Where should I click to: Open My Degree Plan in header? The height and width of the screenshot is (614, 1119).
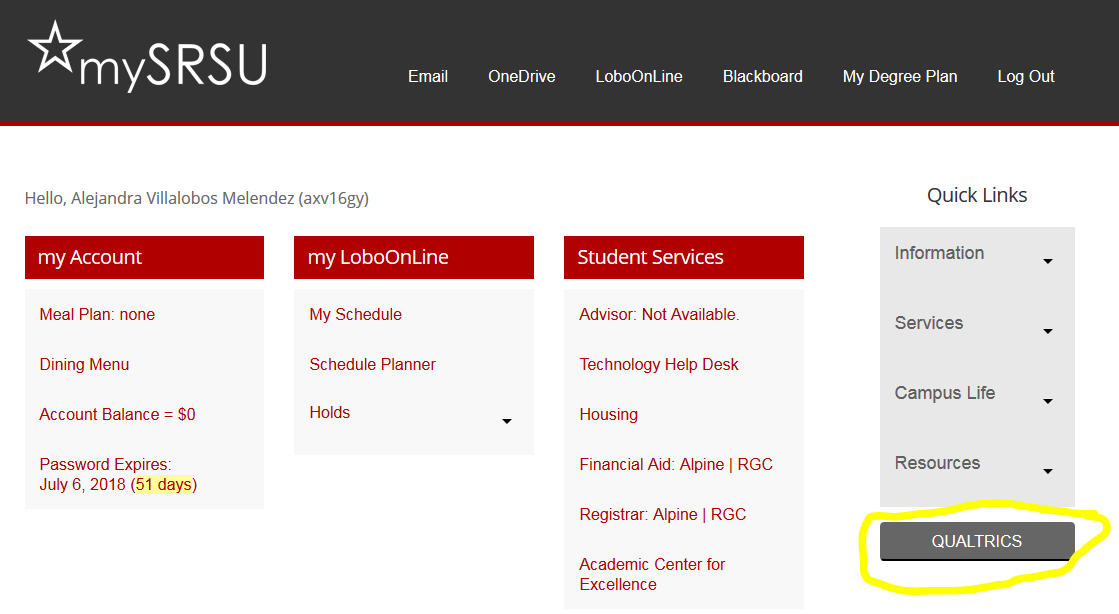900,76
